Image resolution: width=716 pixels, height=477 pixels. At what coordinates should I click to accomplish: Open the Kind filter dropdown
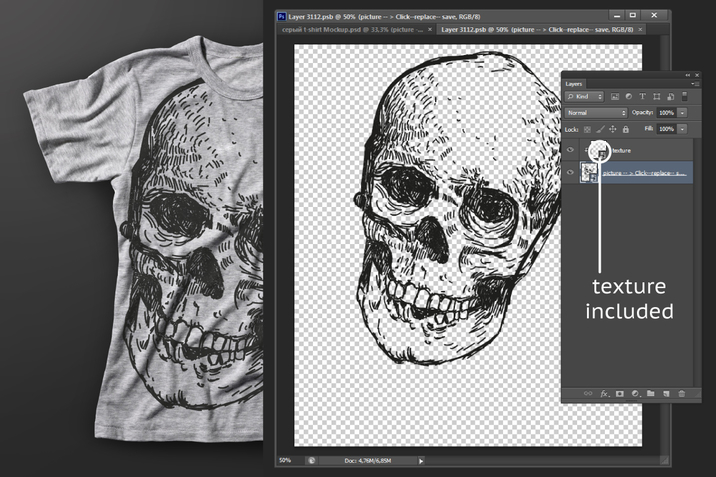pyautogui.click(x=584, y=97)
